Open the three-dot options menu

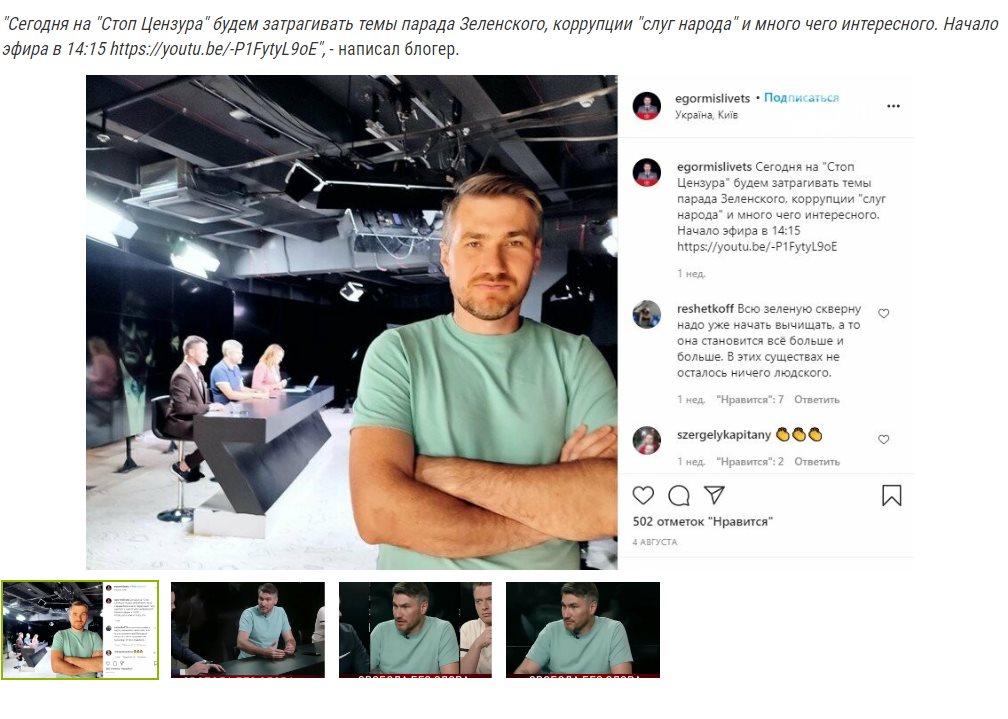894,106
